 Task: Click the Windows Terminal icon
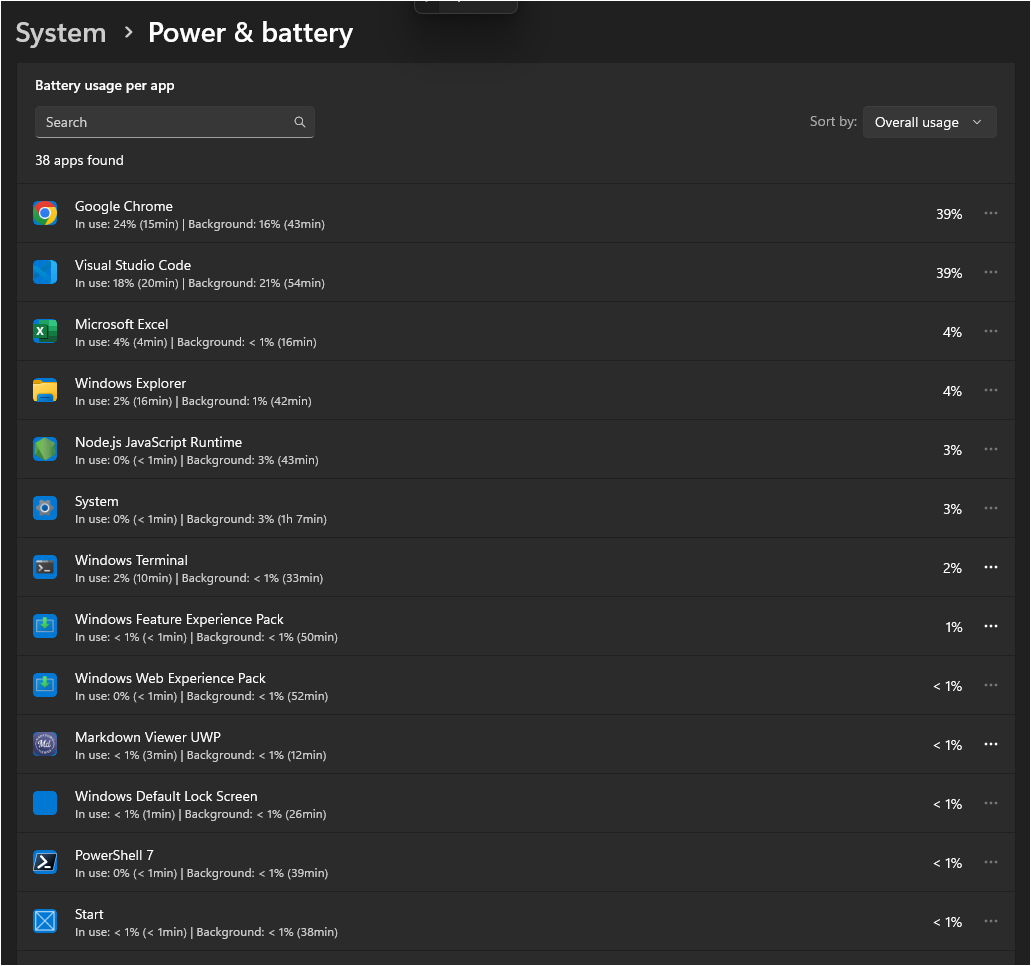[45, 567]
